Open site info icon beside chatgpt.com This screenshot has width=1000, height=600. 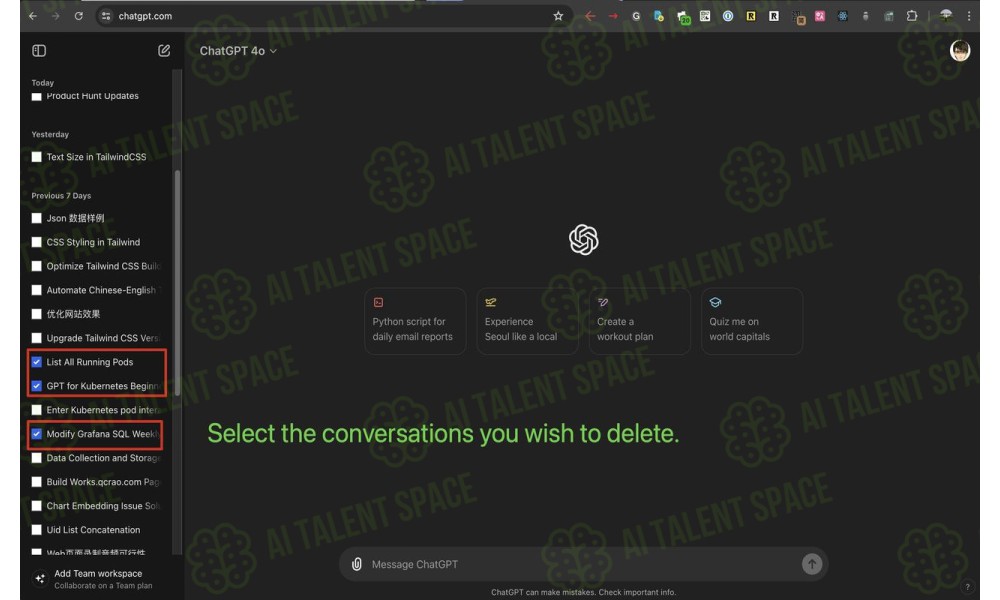(106, 16)
